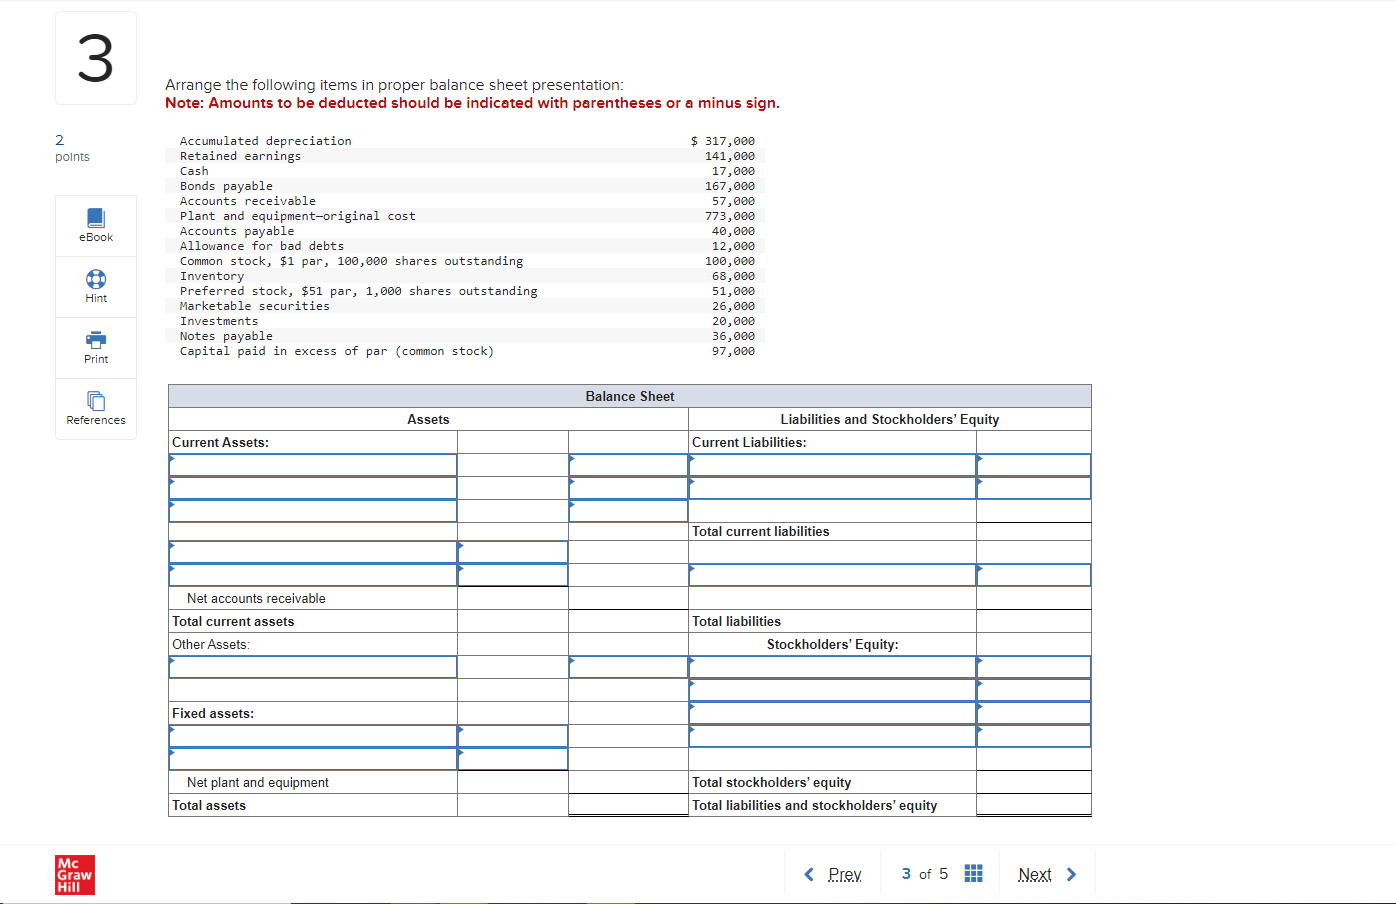Click the "Investments" list item
The height and width of the screenshot is (904, 1396).
pyautogui.click(x=219, y=321)
